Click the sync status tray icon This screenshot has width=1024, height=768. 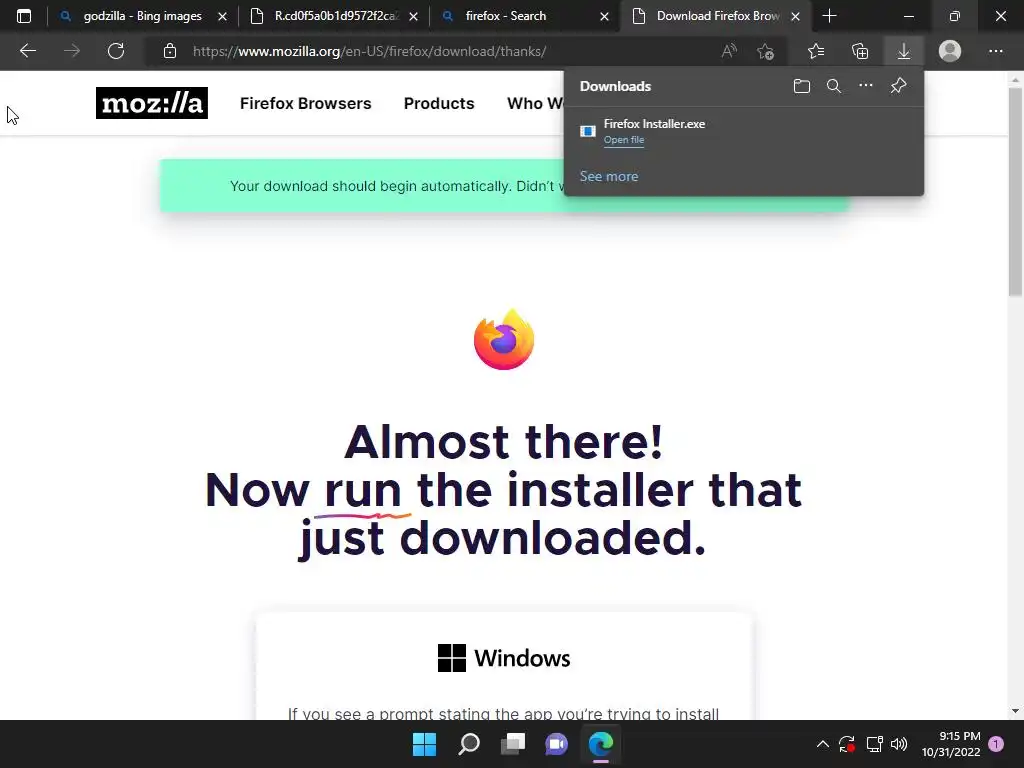pos(847,744)
